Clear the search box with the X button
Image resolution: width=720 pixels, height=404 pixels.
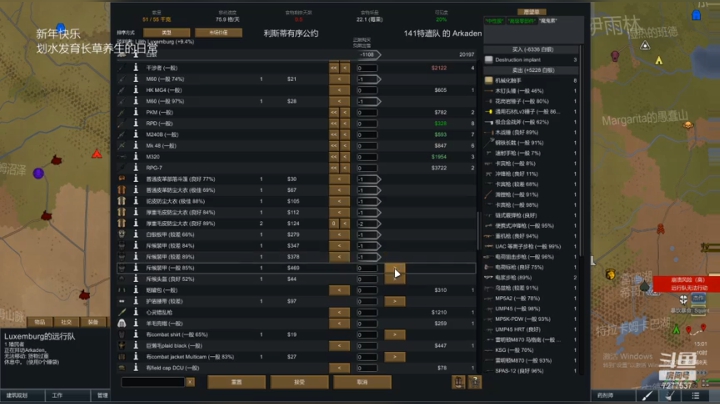click(190, 382)
